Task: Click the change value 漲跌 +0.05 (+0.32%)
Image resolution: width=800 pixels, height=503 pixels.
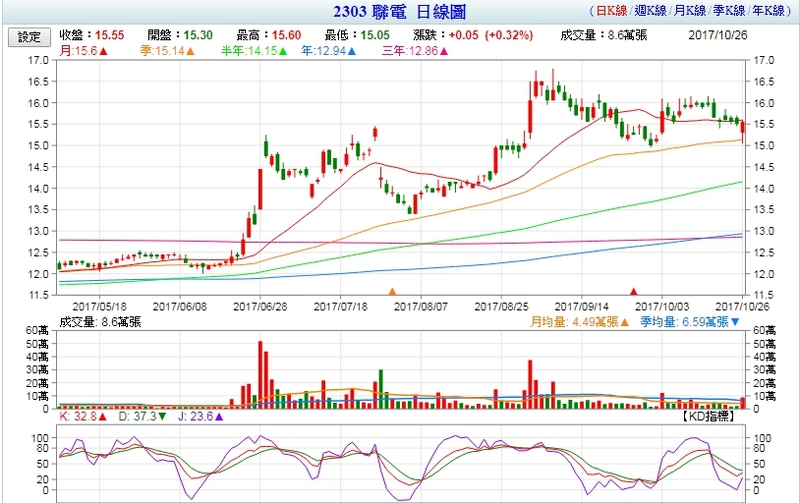Action: [473, 35]
